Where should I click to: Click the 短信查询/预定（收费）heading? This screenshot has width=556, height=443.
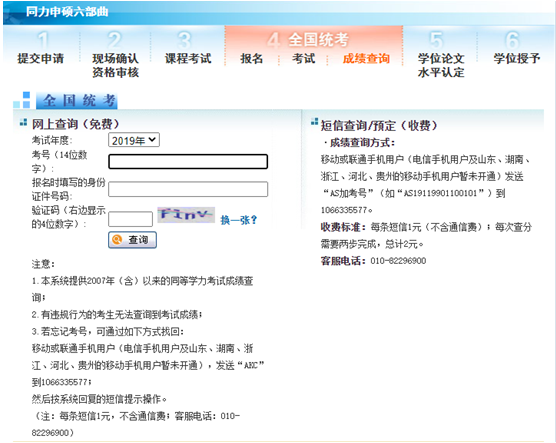(x=379, y=126)
